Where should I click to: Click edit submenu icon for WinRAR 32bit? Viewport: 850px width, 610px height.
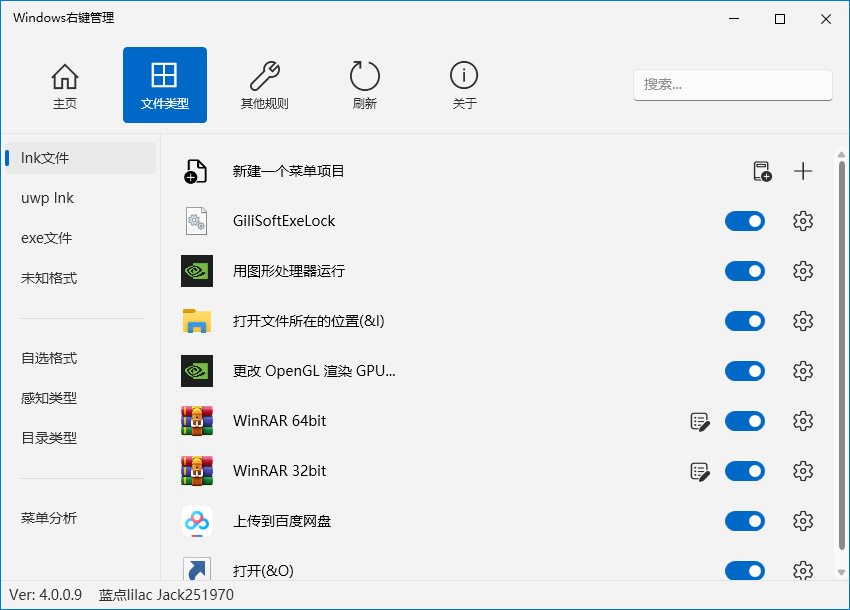coord(700,471)
